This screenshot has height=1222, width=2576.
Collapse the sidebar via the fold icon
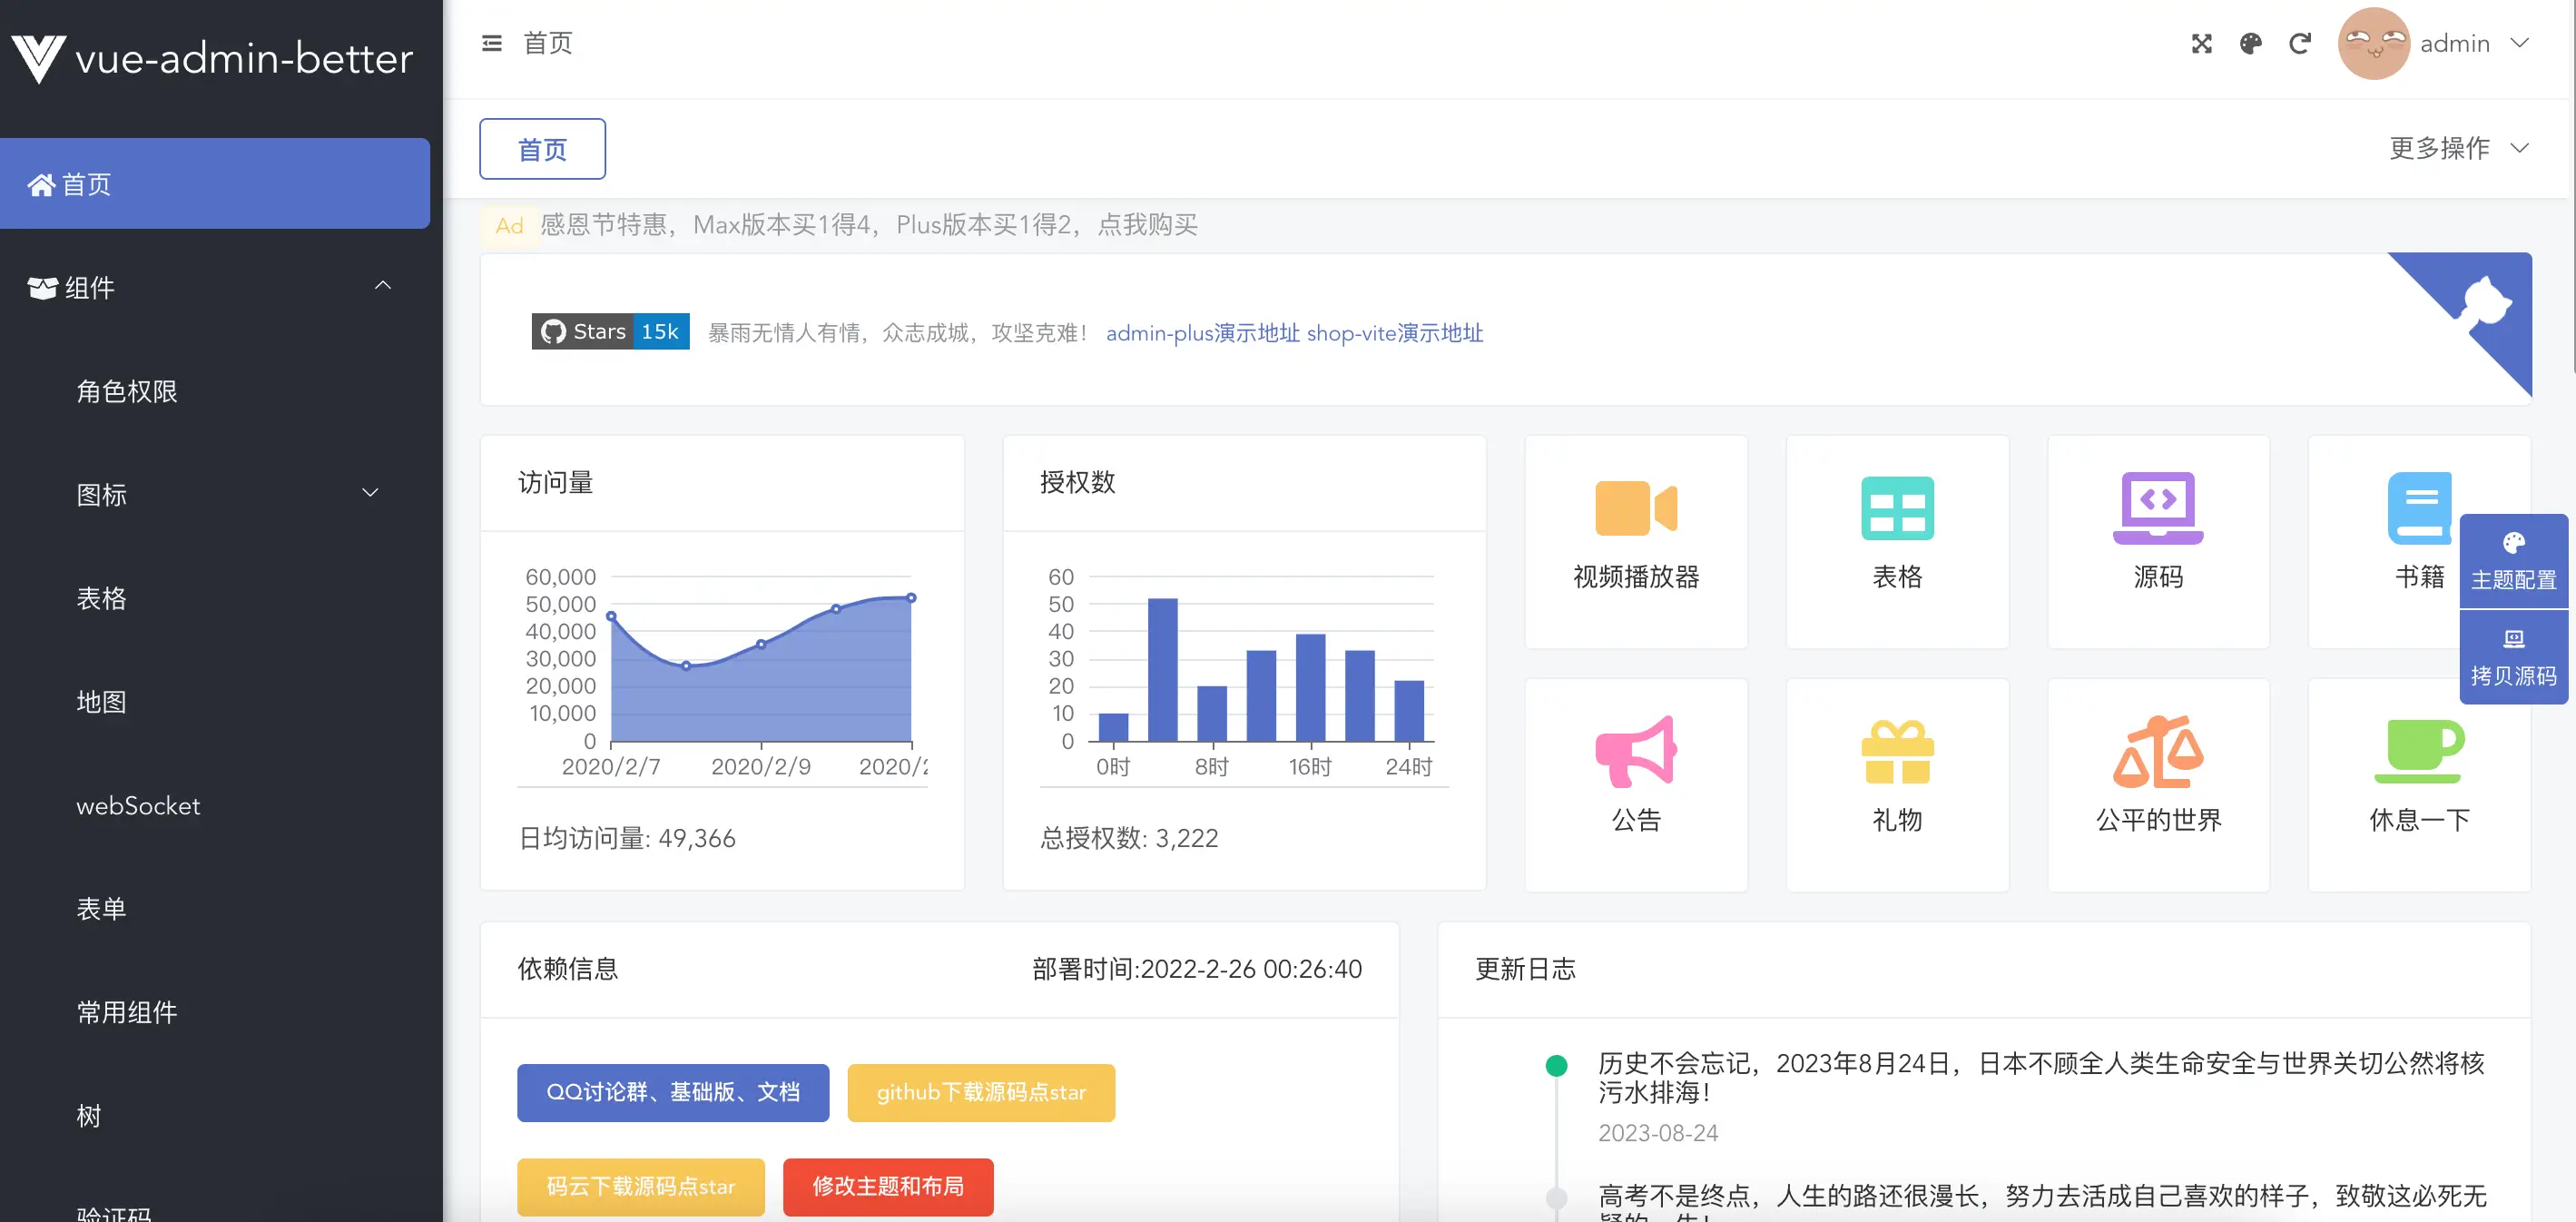tap(491, 43)
